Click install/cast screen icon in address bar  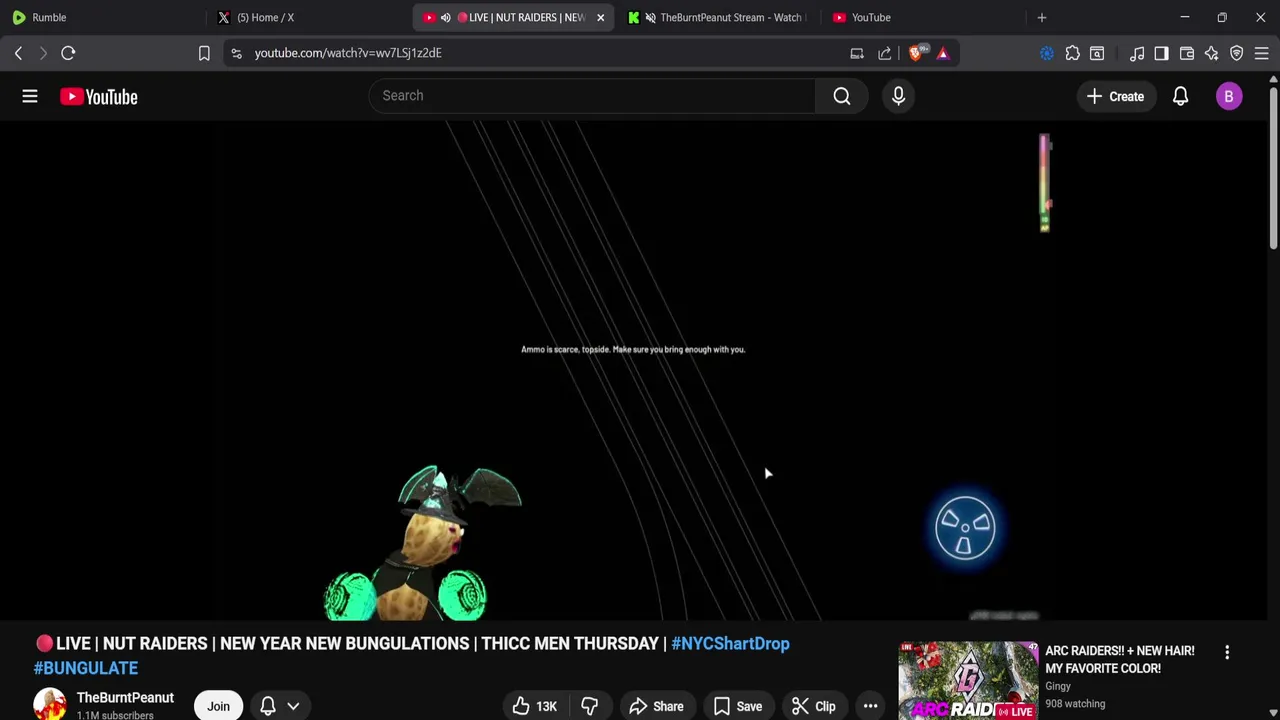click(x=857, y=53)
